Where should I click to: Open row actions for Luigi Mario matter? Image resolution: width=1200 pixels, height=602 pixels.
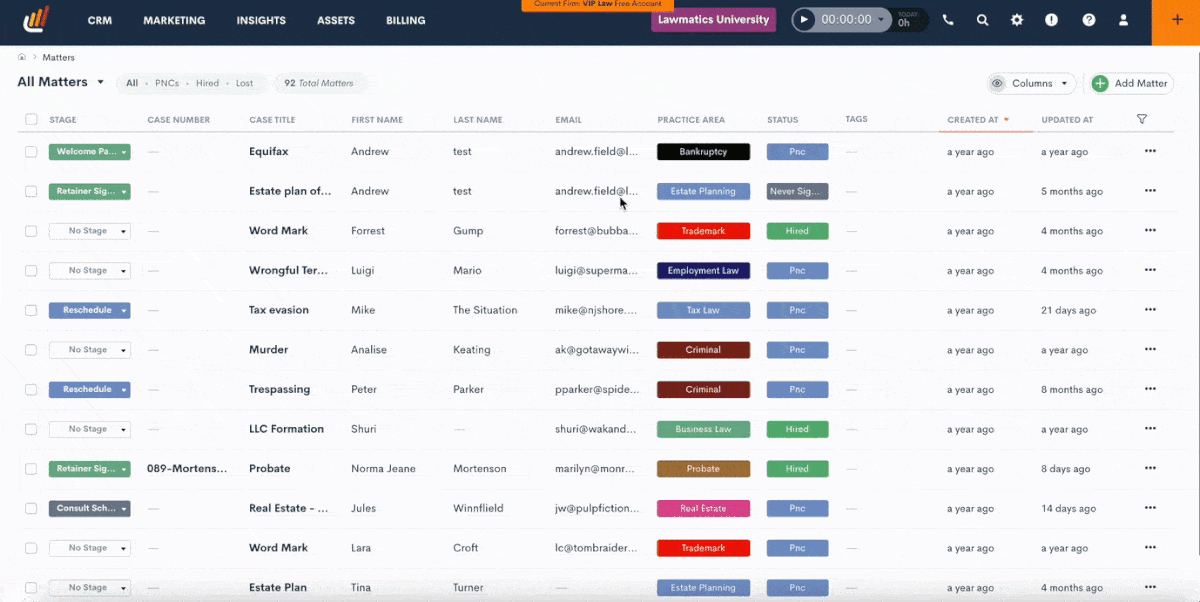click(1150, 270)
